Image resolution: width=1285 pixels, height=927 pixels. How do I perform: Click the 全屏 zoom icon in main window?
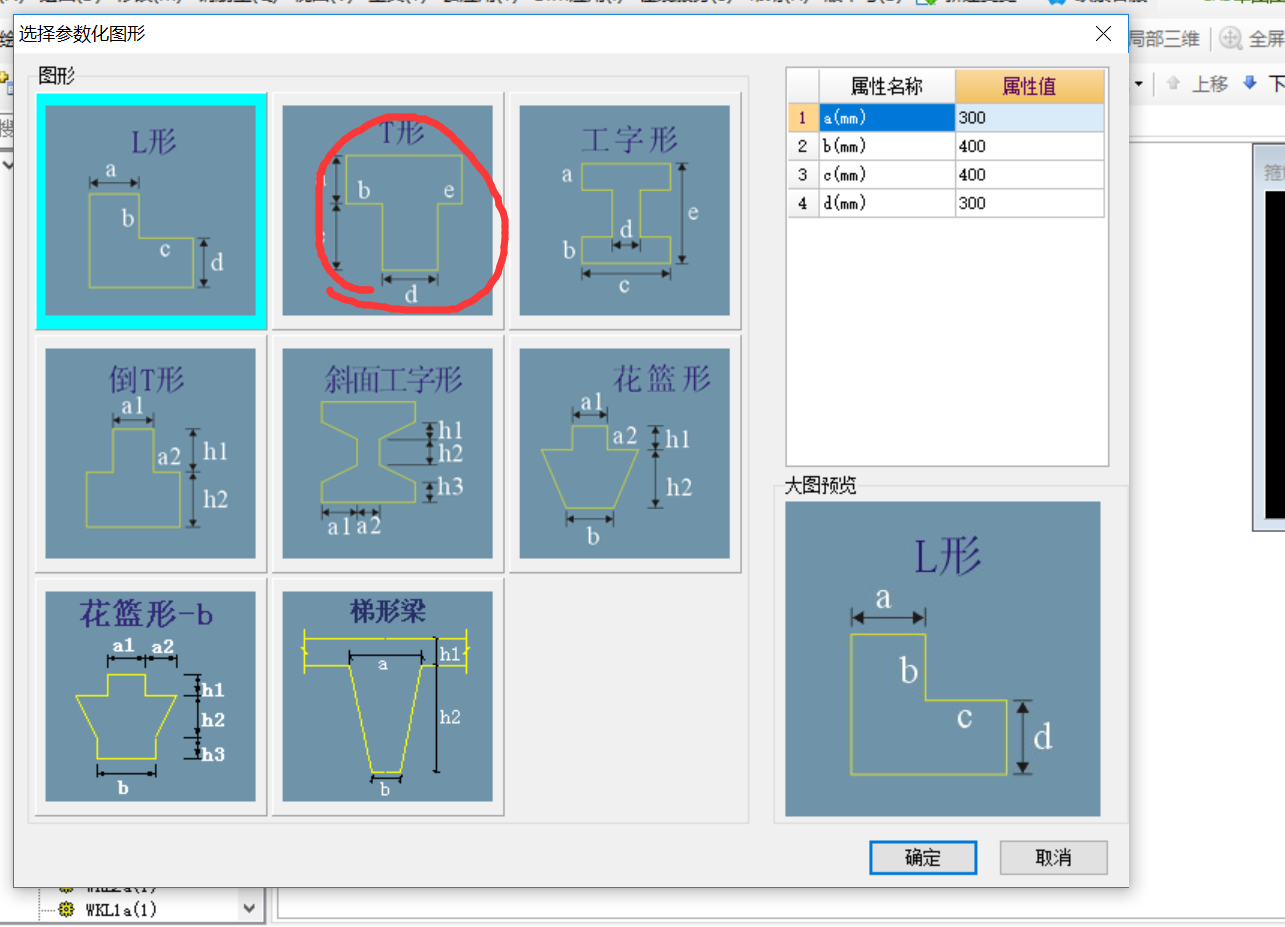1230,39
